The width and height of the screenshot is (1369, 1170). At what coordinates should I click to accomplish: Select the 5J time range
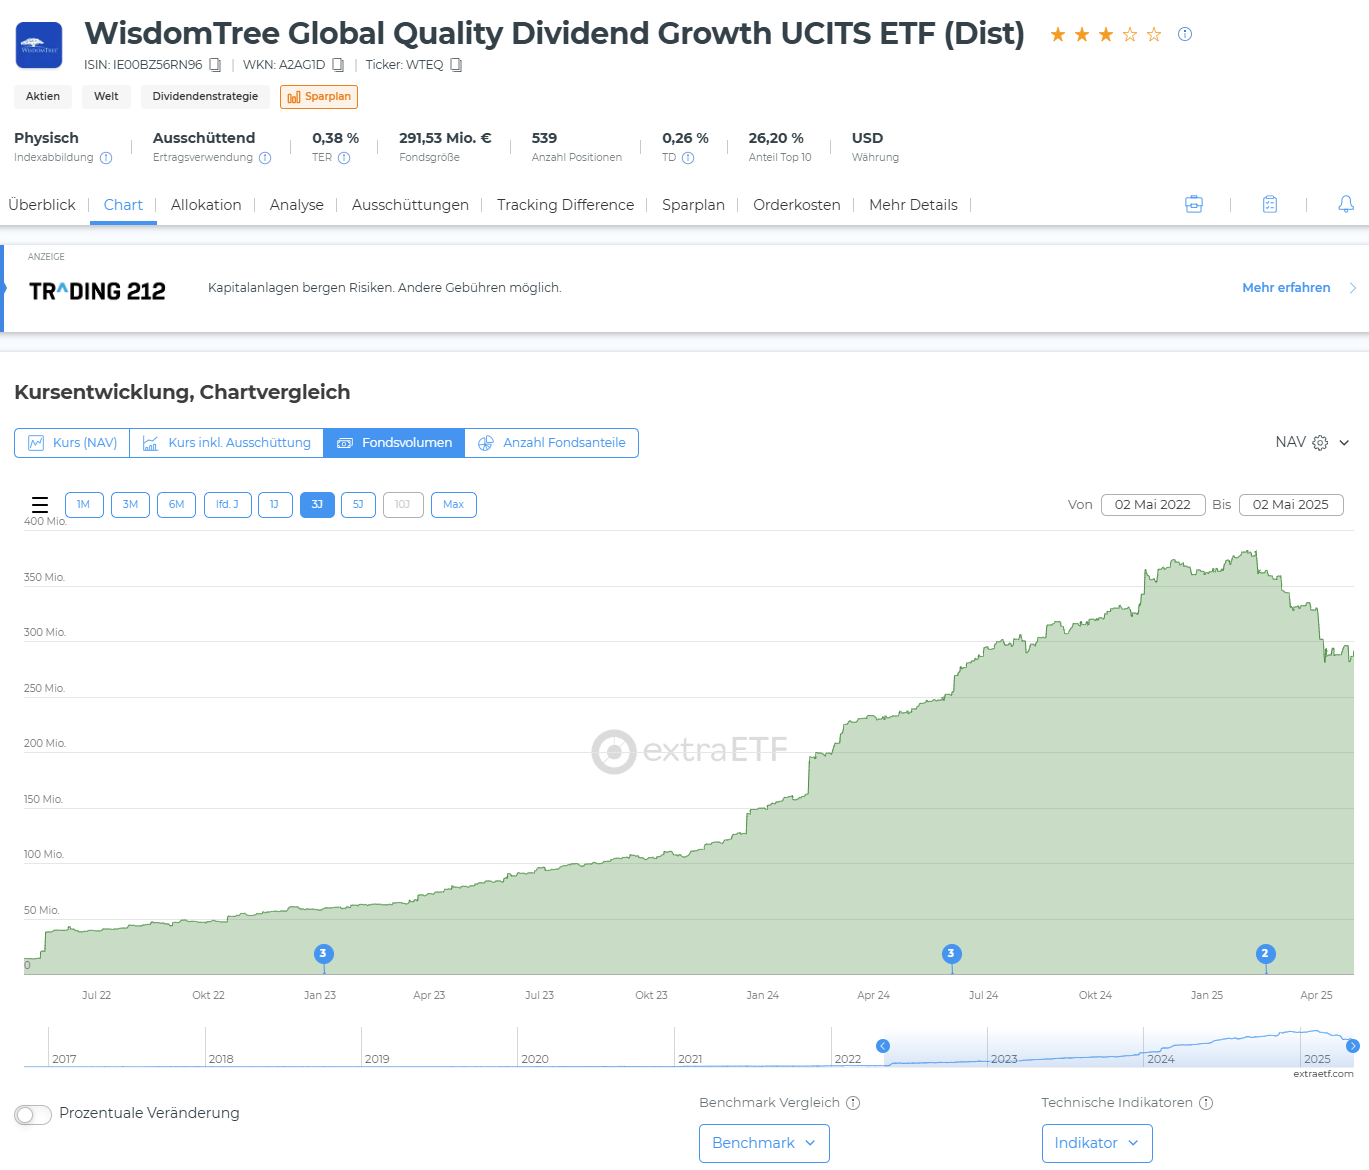(x=358, y=505)
